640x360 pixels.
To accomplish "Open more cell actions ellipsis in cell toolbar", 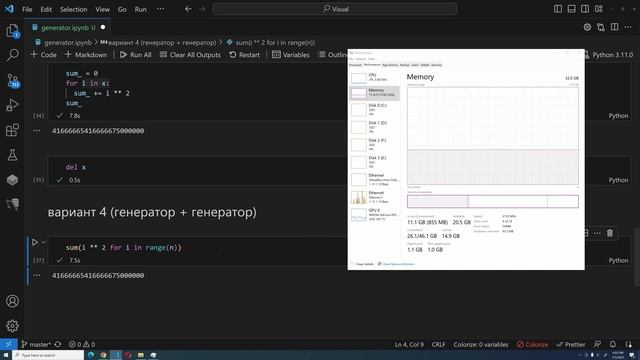I will click(x=597, y=233).
